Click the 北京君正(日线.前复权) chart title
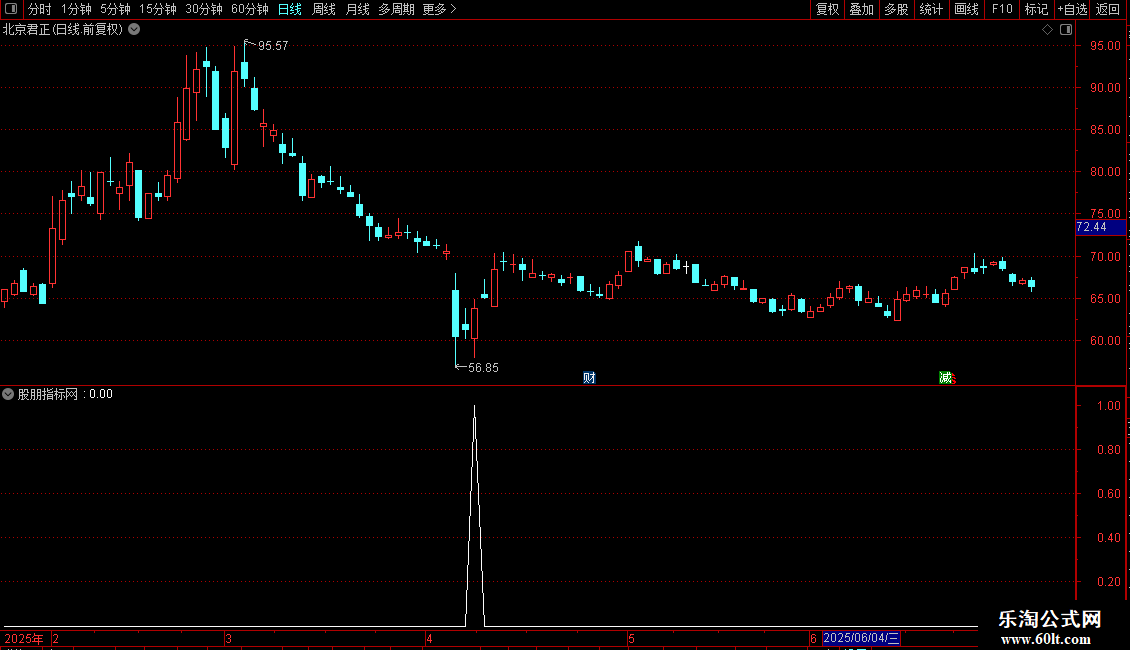 (63, 30)
